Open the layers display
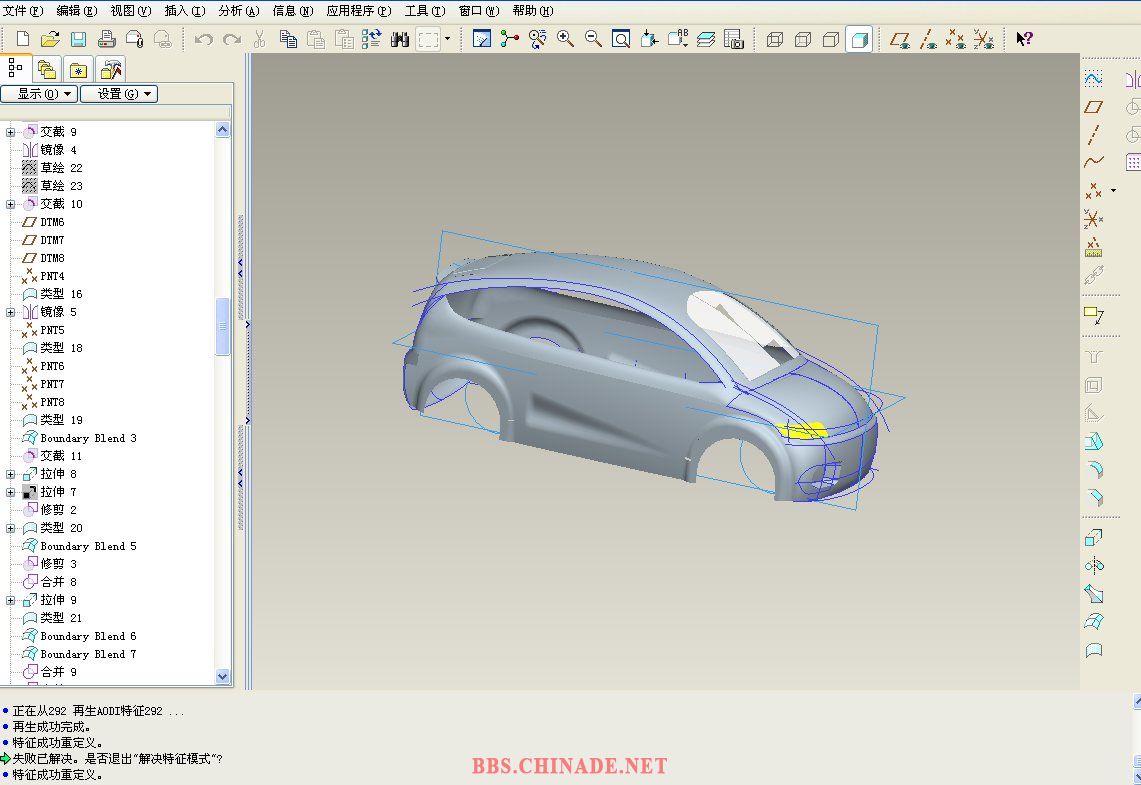The width and height of the screenshot is (1141, 785). tap(706, 39)
